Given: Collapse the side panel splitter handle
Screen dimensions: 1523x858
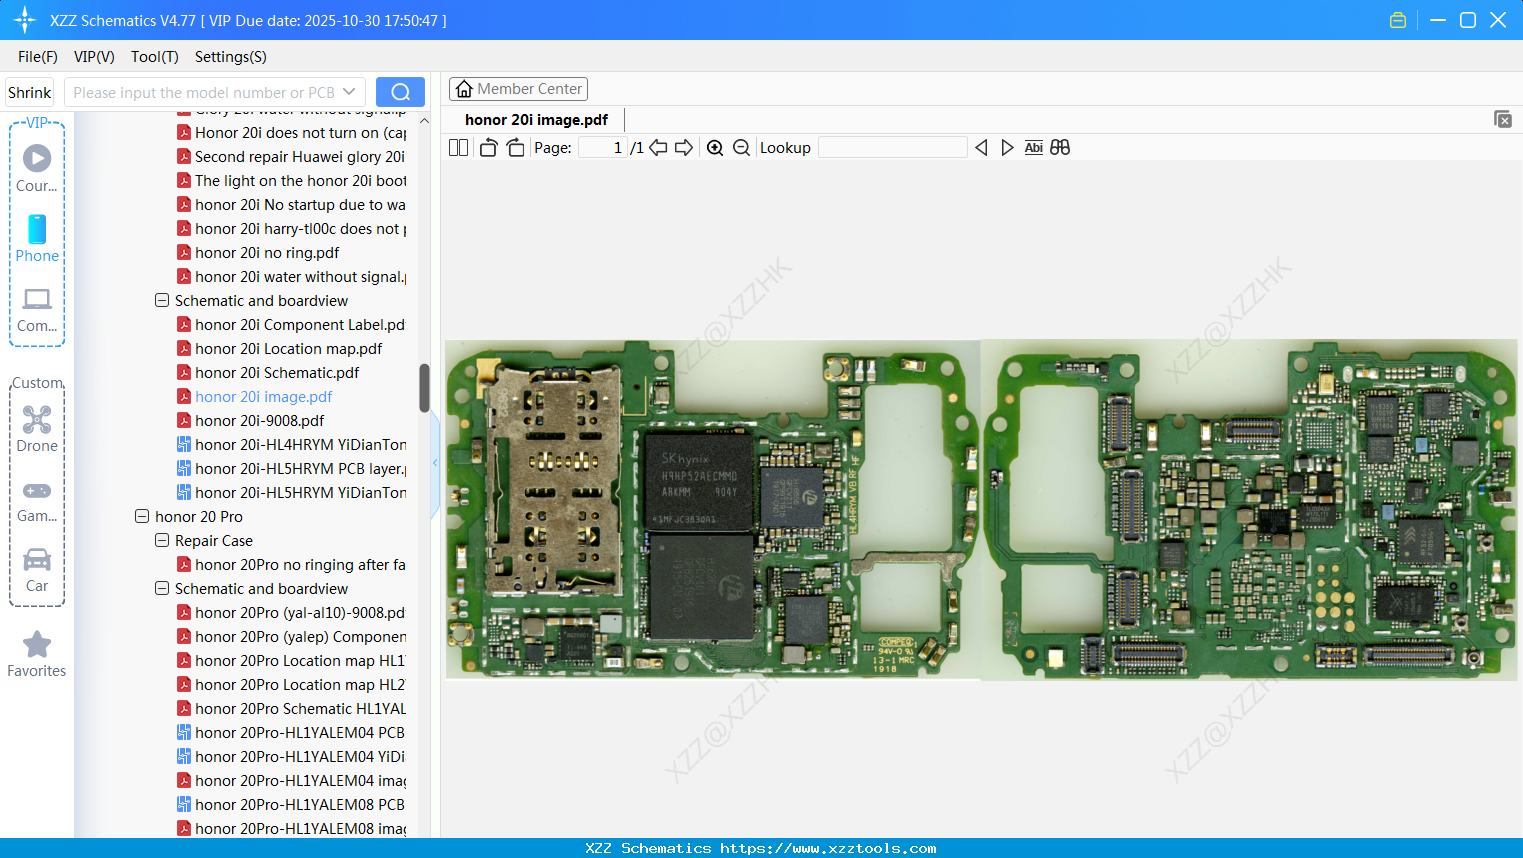Looking at the screenshot, I should point(435,463).
